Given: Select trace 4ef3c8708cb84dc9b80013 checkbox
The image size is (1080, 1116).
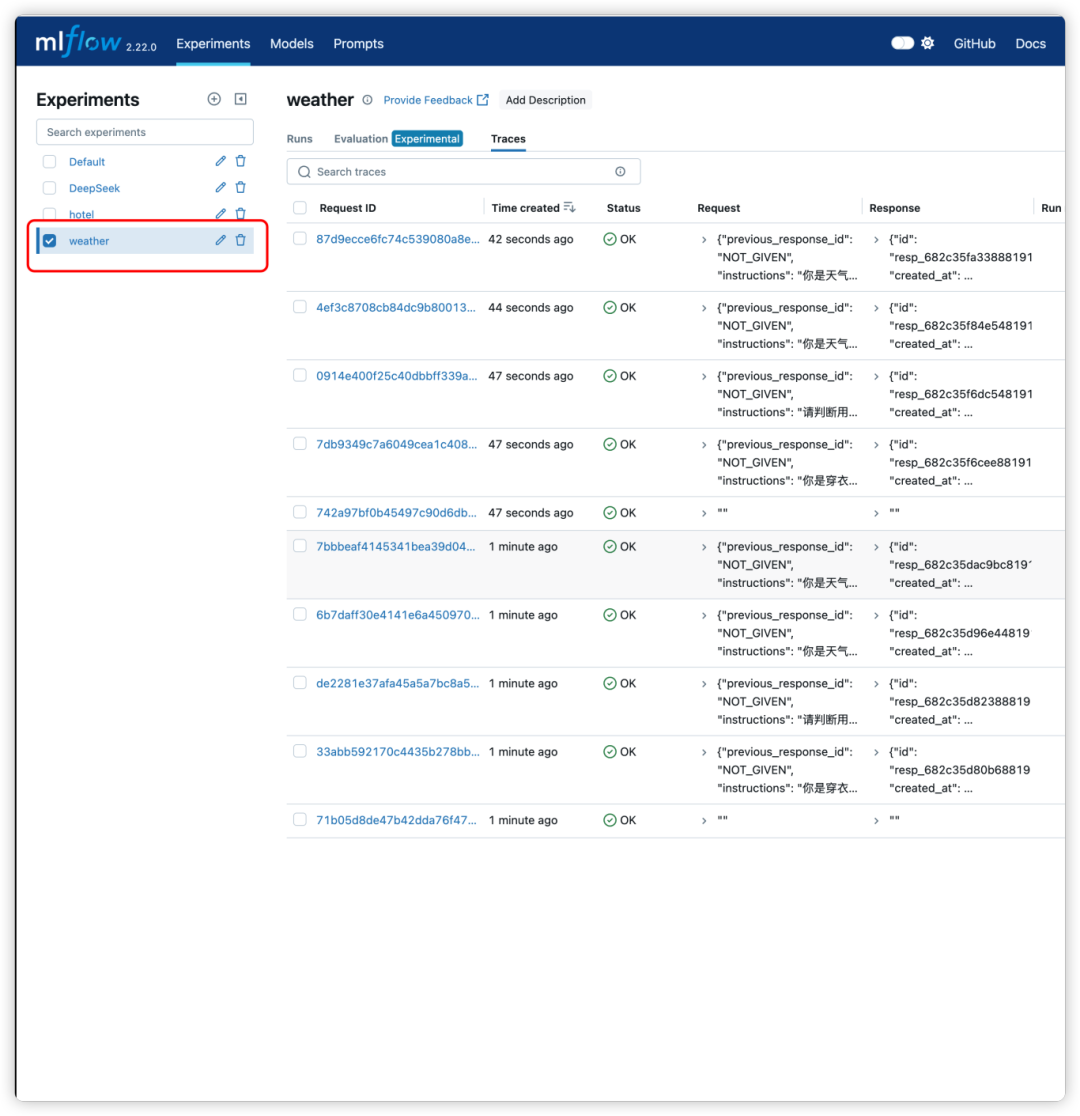Looking at the screenshot, I should coord(300,307).
